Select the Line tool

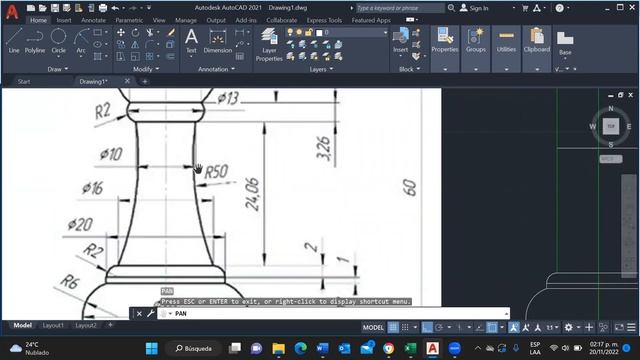(13, 41)
